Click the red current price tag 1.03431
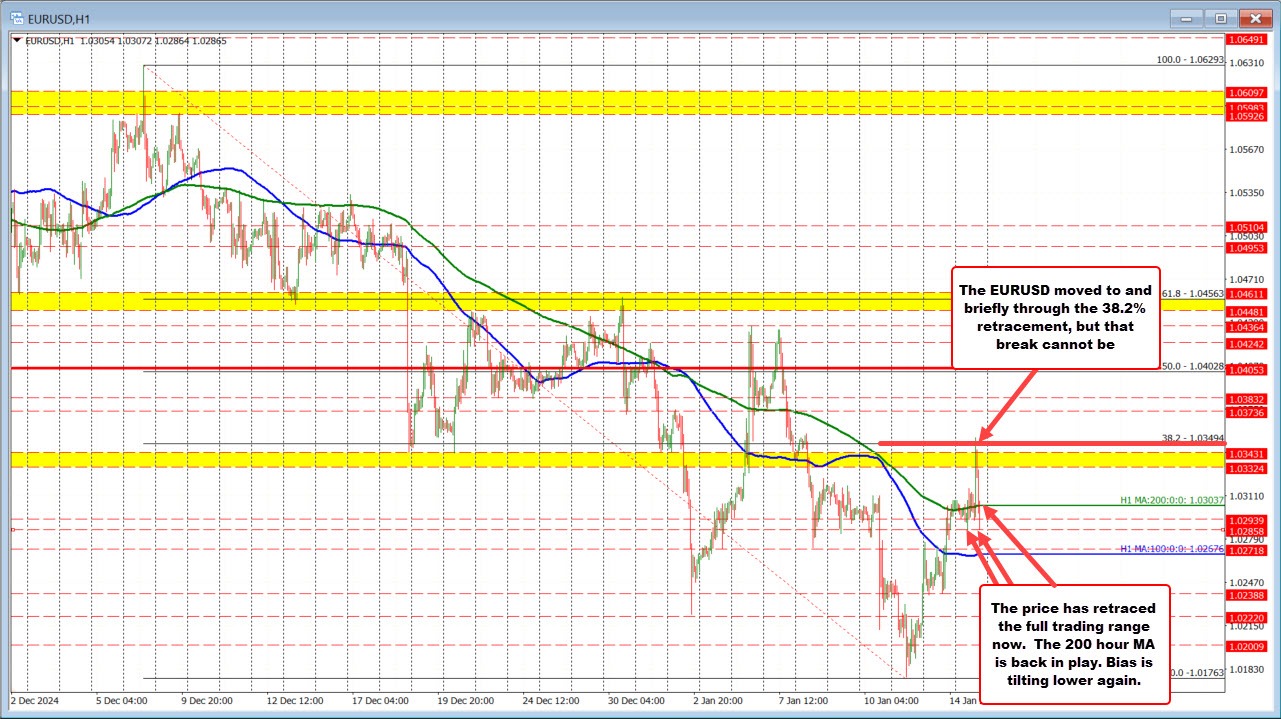This screenshot has width=1281, height=719. point(1248,453)
